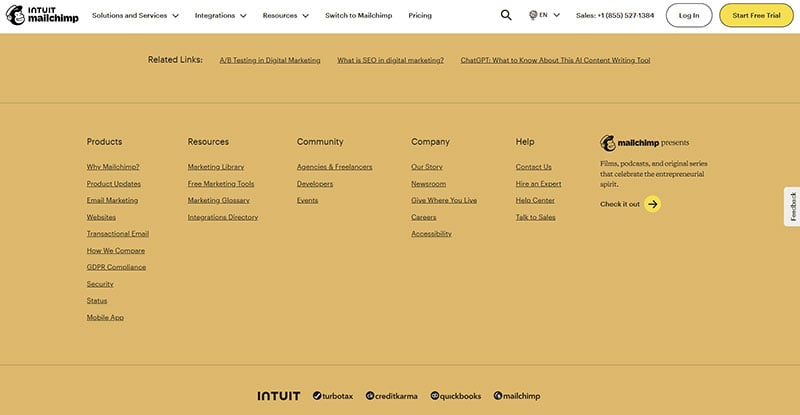The width and height of the screenshot is (800, 415).
Task: Open the TurboTax logo link
Action: click(334, 396)
